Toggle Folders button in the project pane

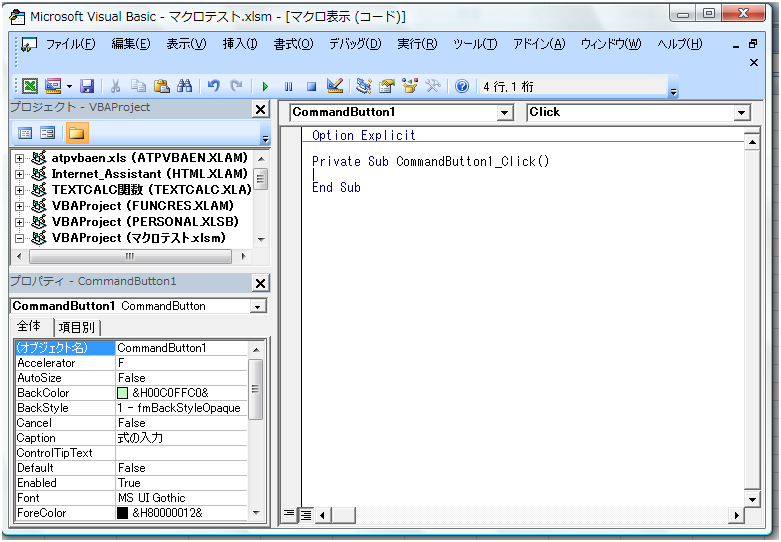coord(76,133)
